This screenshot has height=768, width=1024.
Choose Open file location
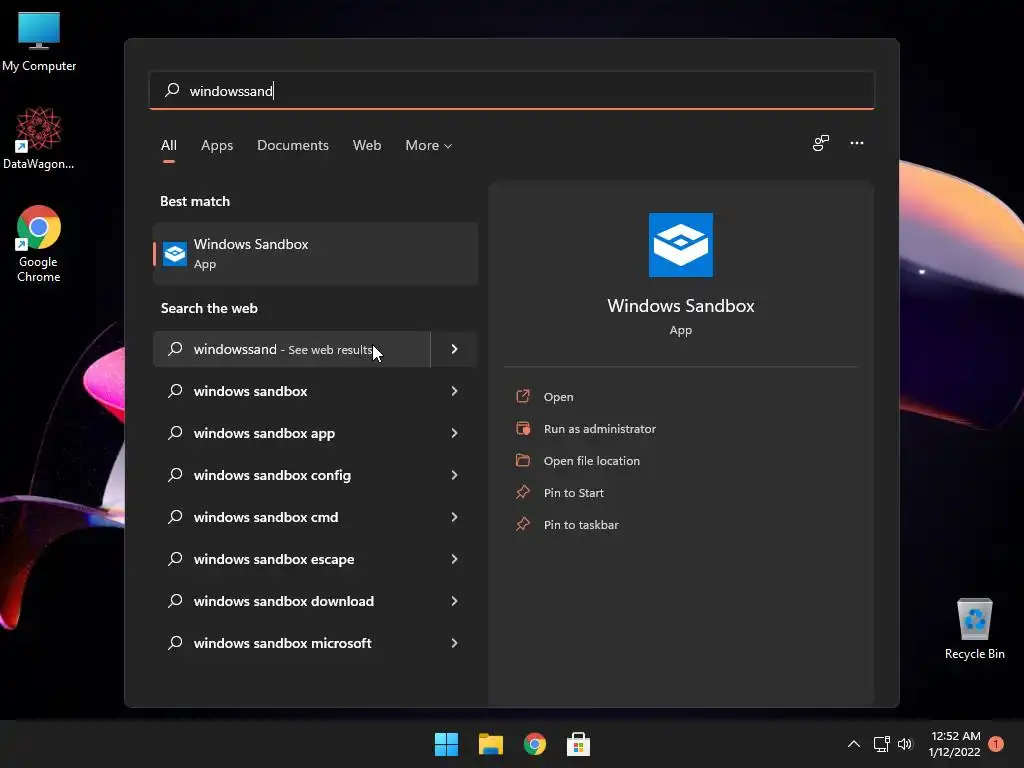(x=592, y=460)
